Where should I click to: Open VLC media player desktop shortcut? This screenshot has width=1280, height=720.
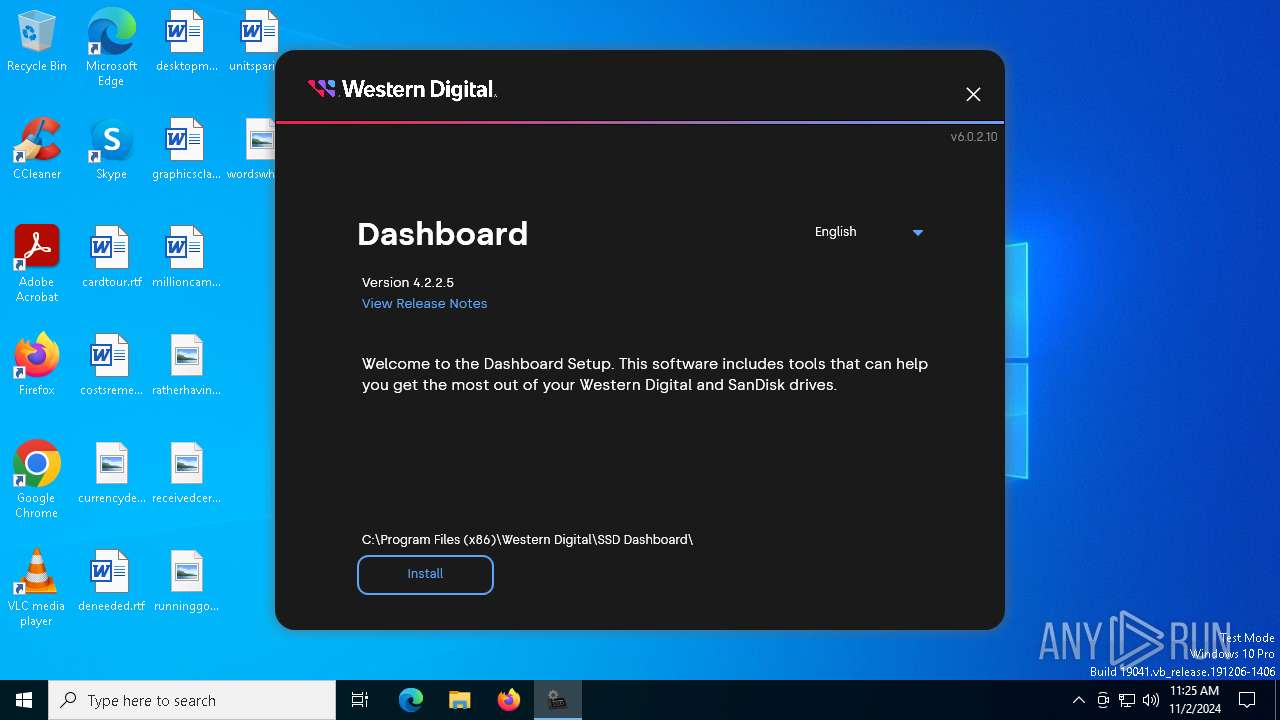(37, 588)
